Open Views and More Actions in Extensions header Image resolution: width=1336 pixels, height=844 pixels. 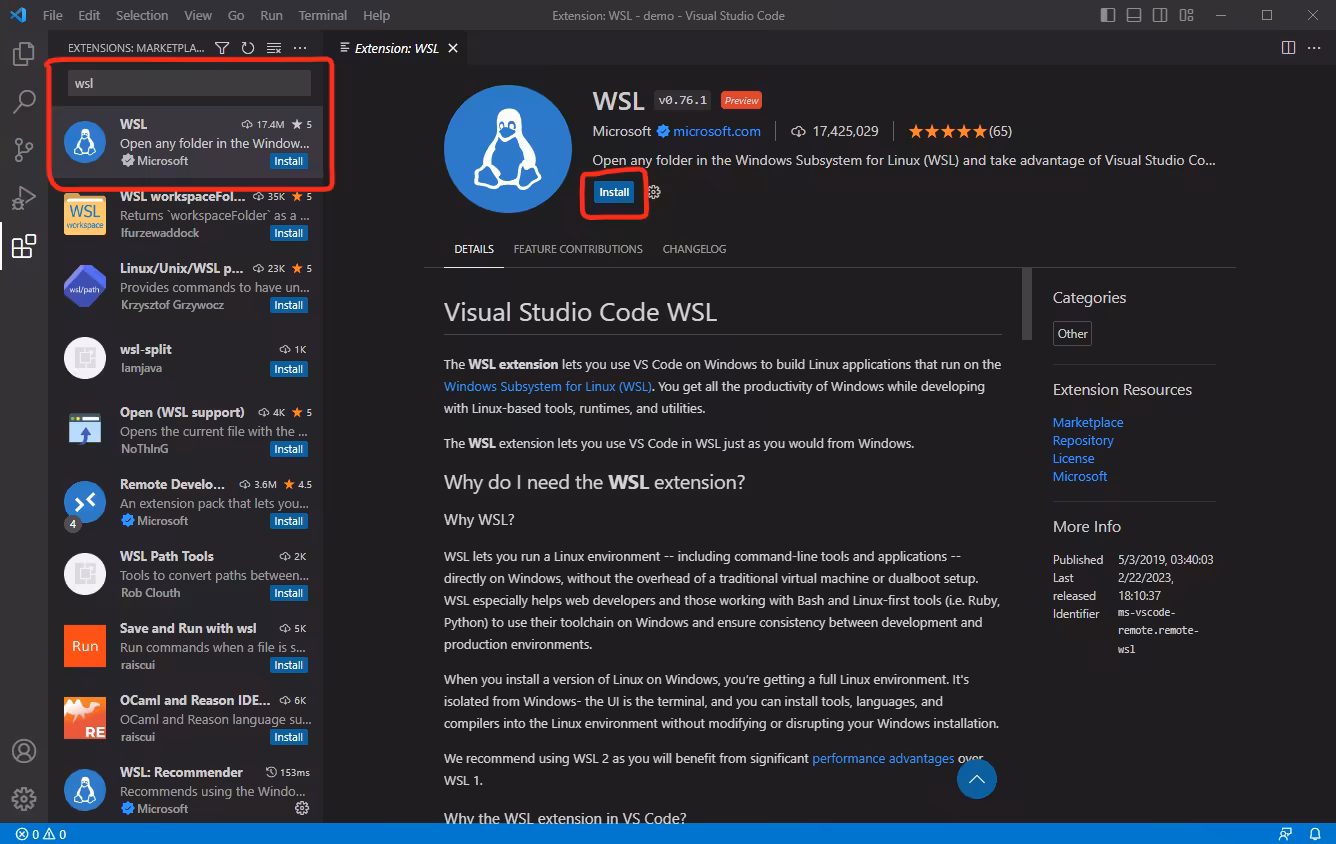pos(300,48)
